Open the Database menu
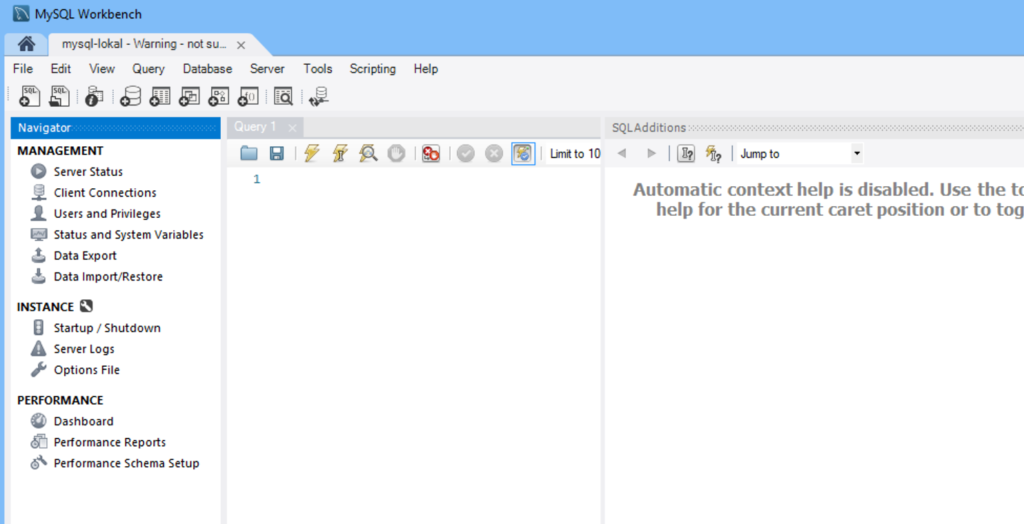The width and height of the screenshot is (1024, 524). point(207,69)
